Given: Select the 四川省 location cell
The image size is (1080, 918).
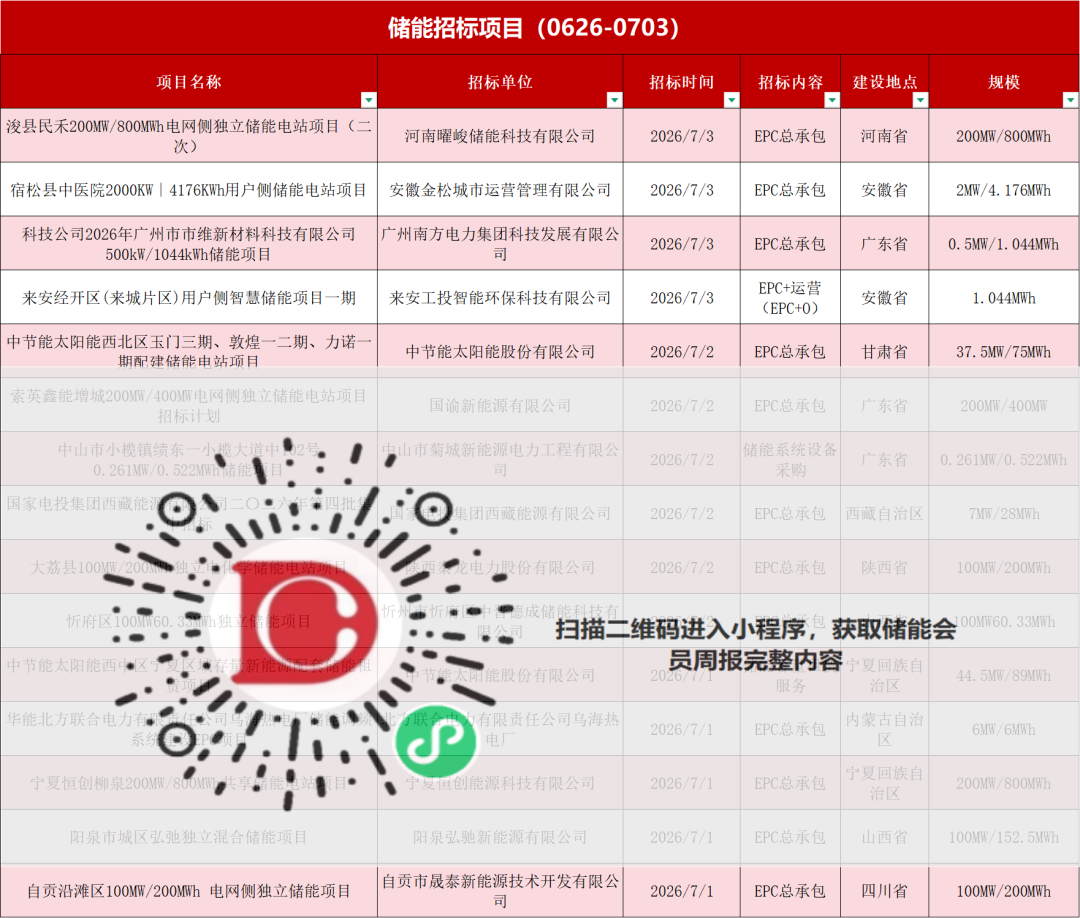Looking at the screenshot, I should pos(885,891).
